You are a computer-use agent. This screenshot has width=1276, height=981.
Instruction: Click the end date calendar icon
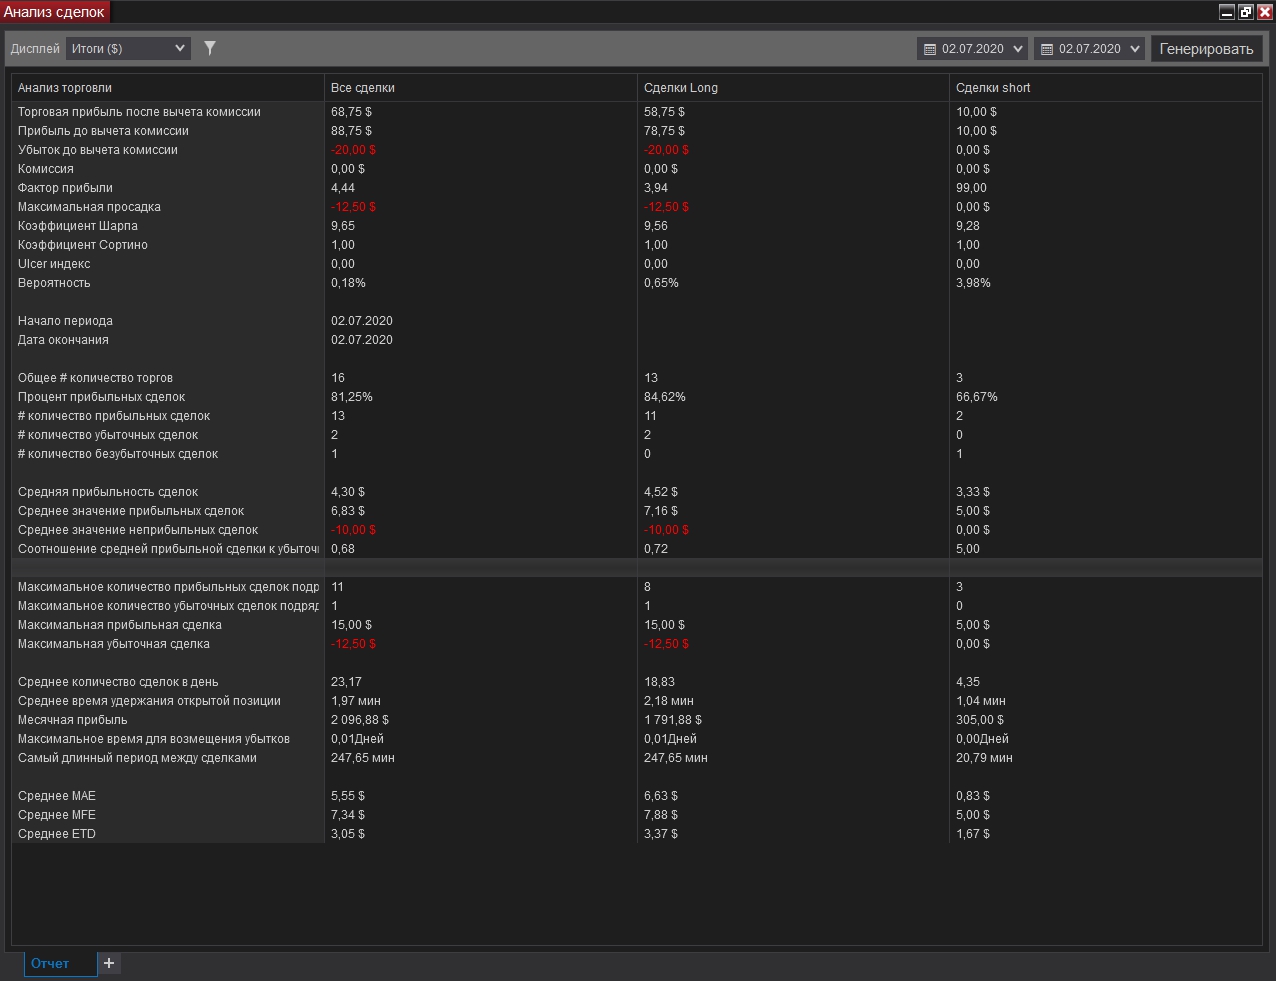1047,49
